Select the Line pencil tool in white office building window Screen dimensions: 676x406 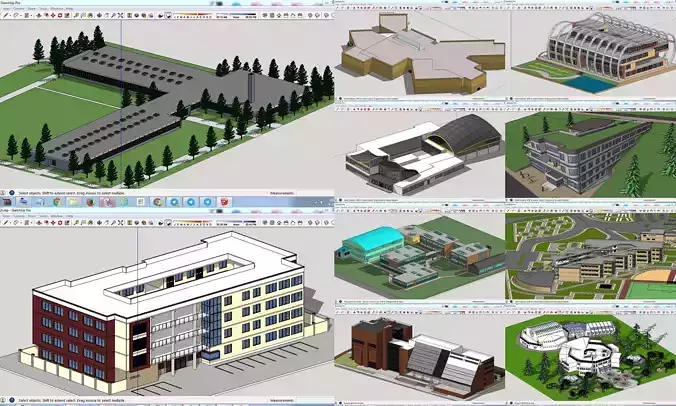tap(6, 222)
